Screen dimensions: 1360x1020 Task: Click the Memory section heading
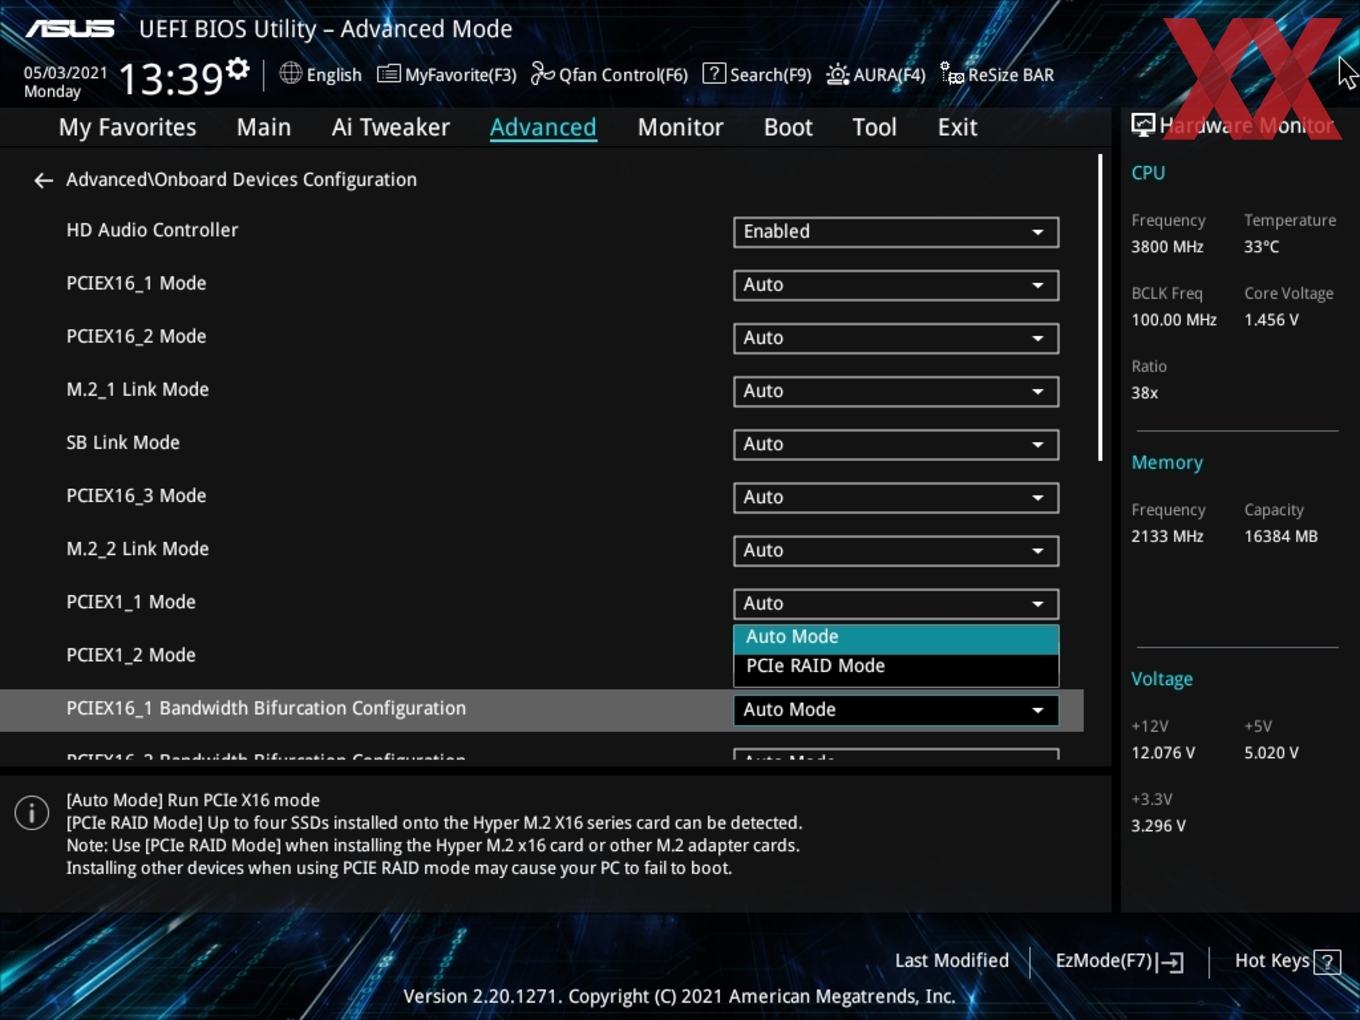[x=1167, y=462]
